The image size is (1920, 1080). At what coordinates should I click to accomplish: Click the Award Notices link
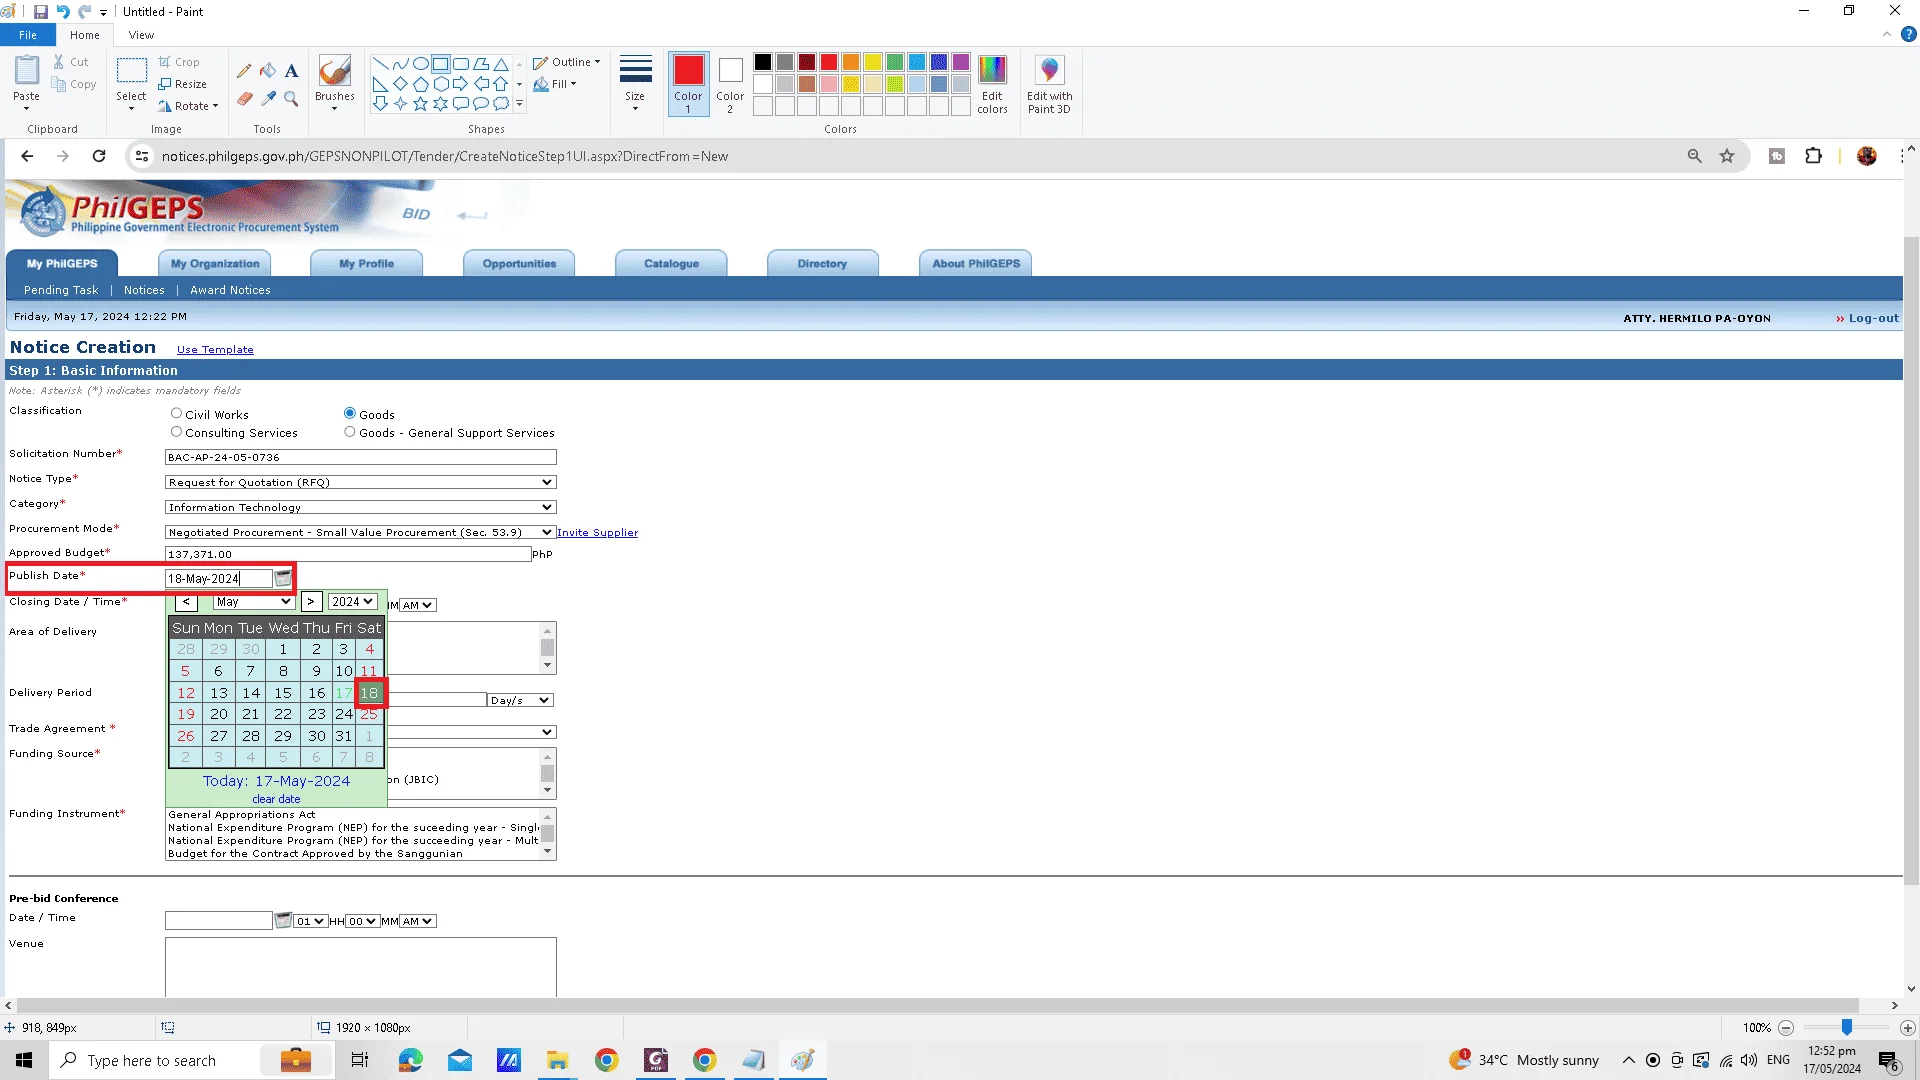230,290
